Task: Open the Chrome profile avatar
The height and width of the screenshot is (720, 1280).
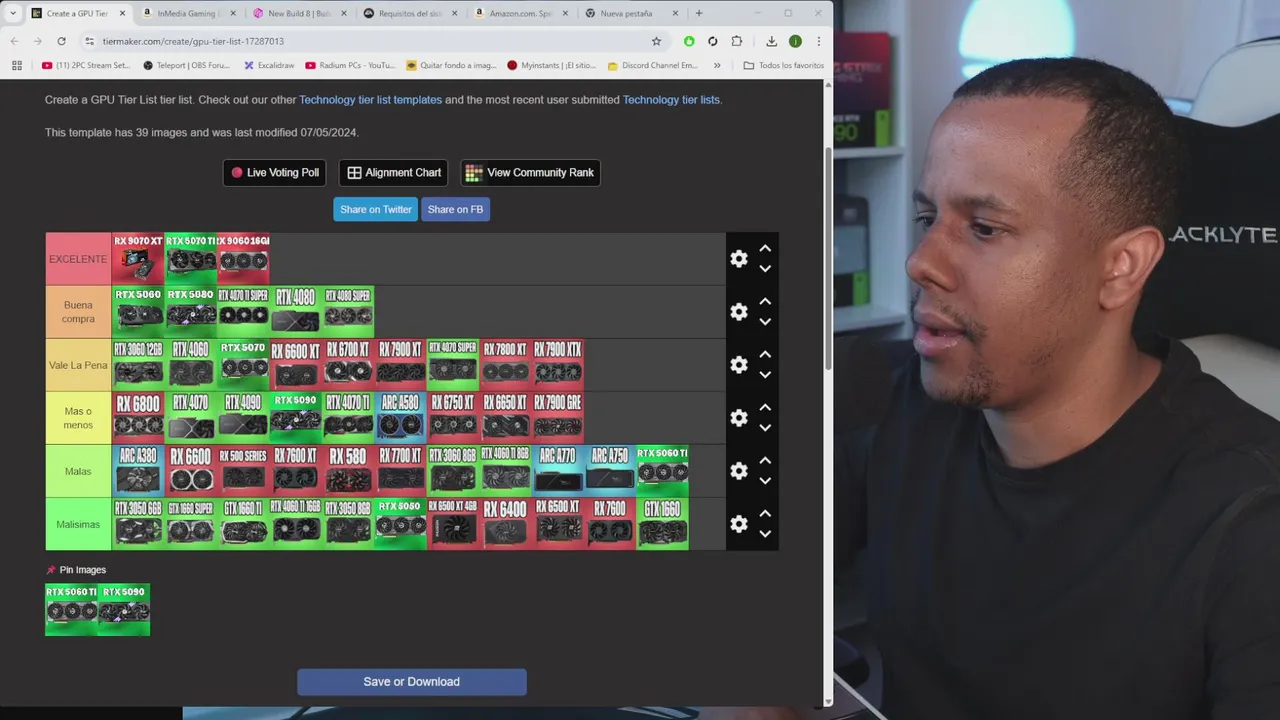Action: (x=795, y=41)
